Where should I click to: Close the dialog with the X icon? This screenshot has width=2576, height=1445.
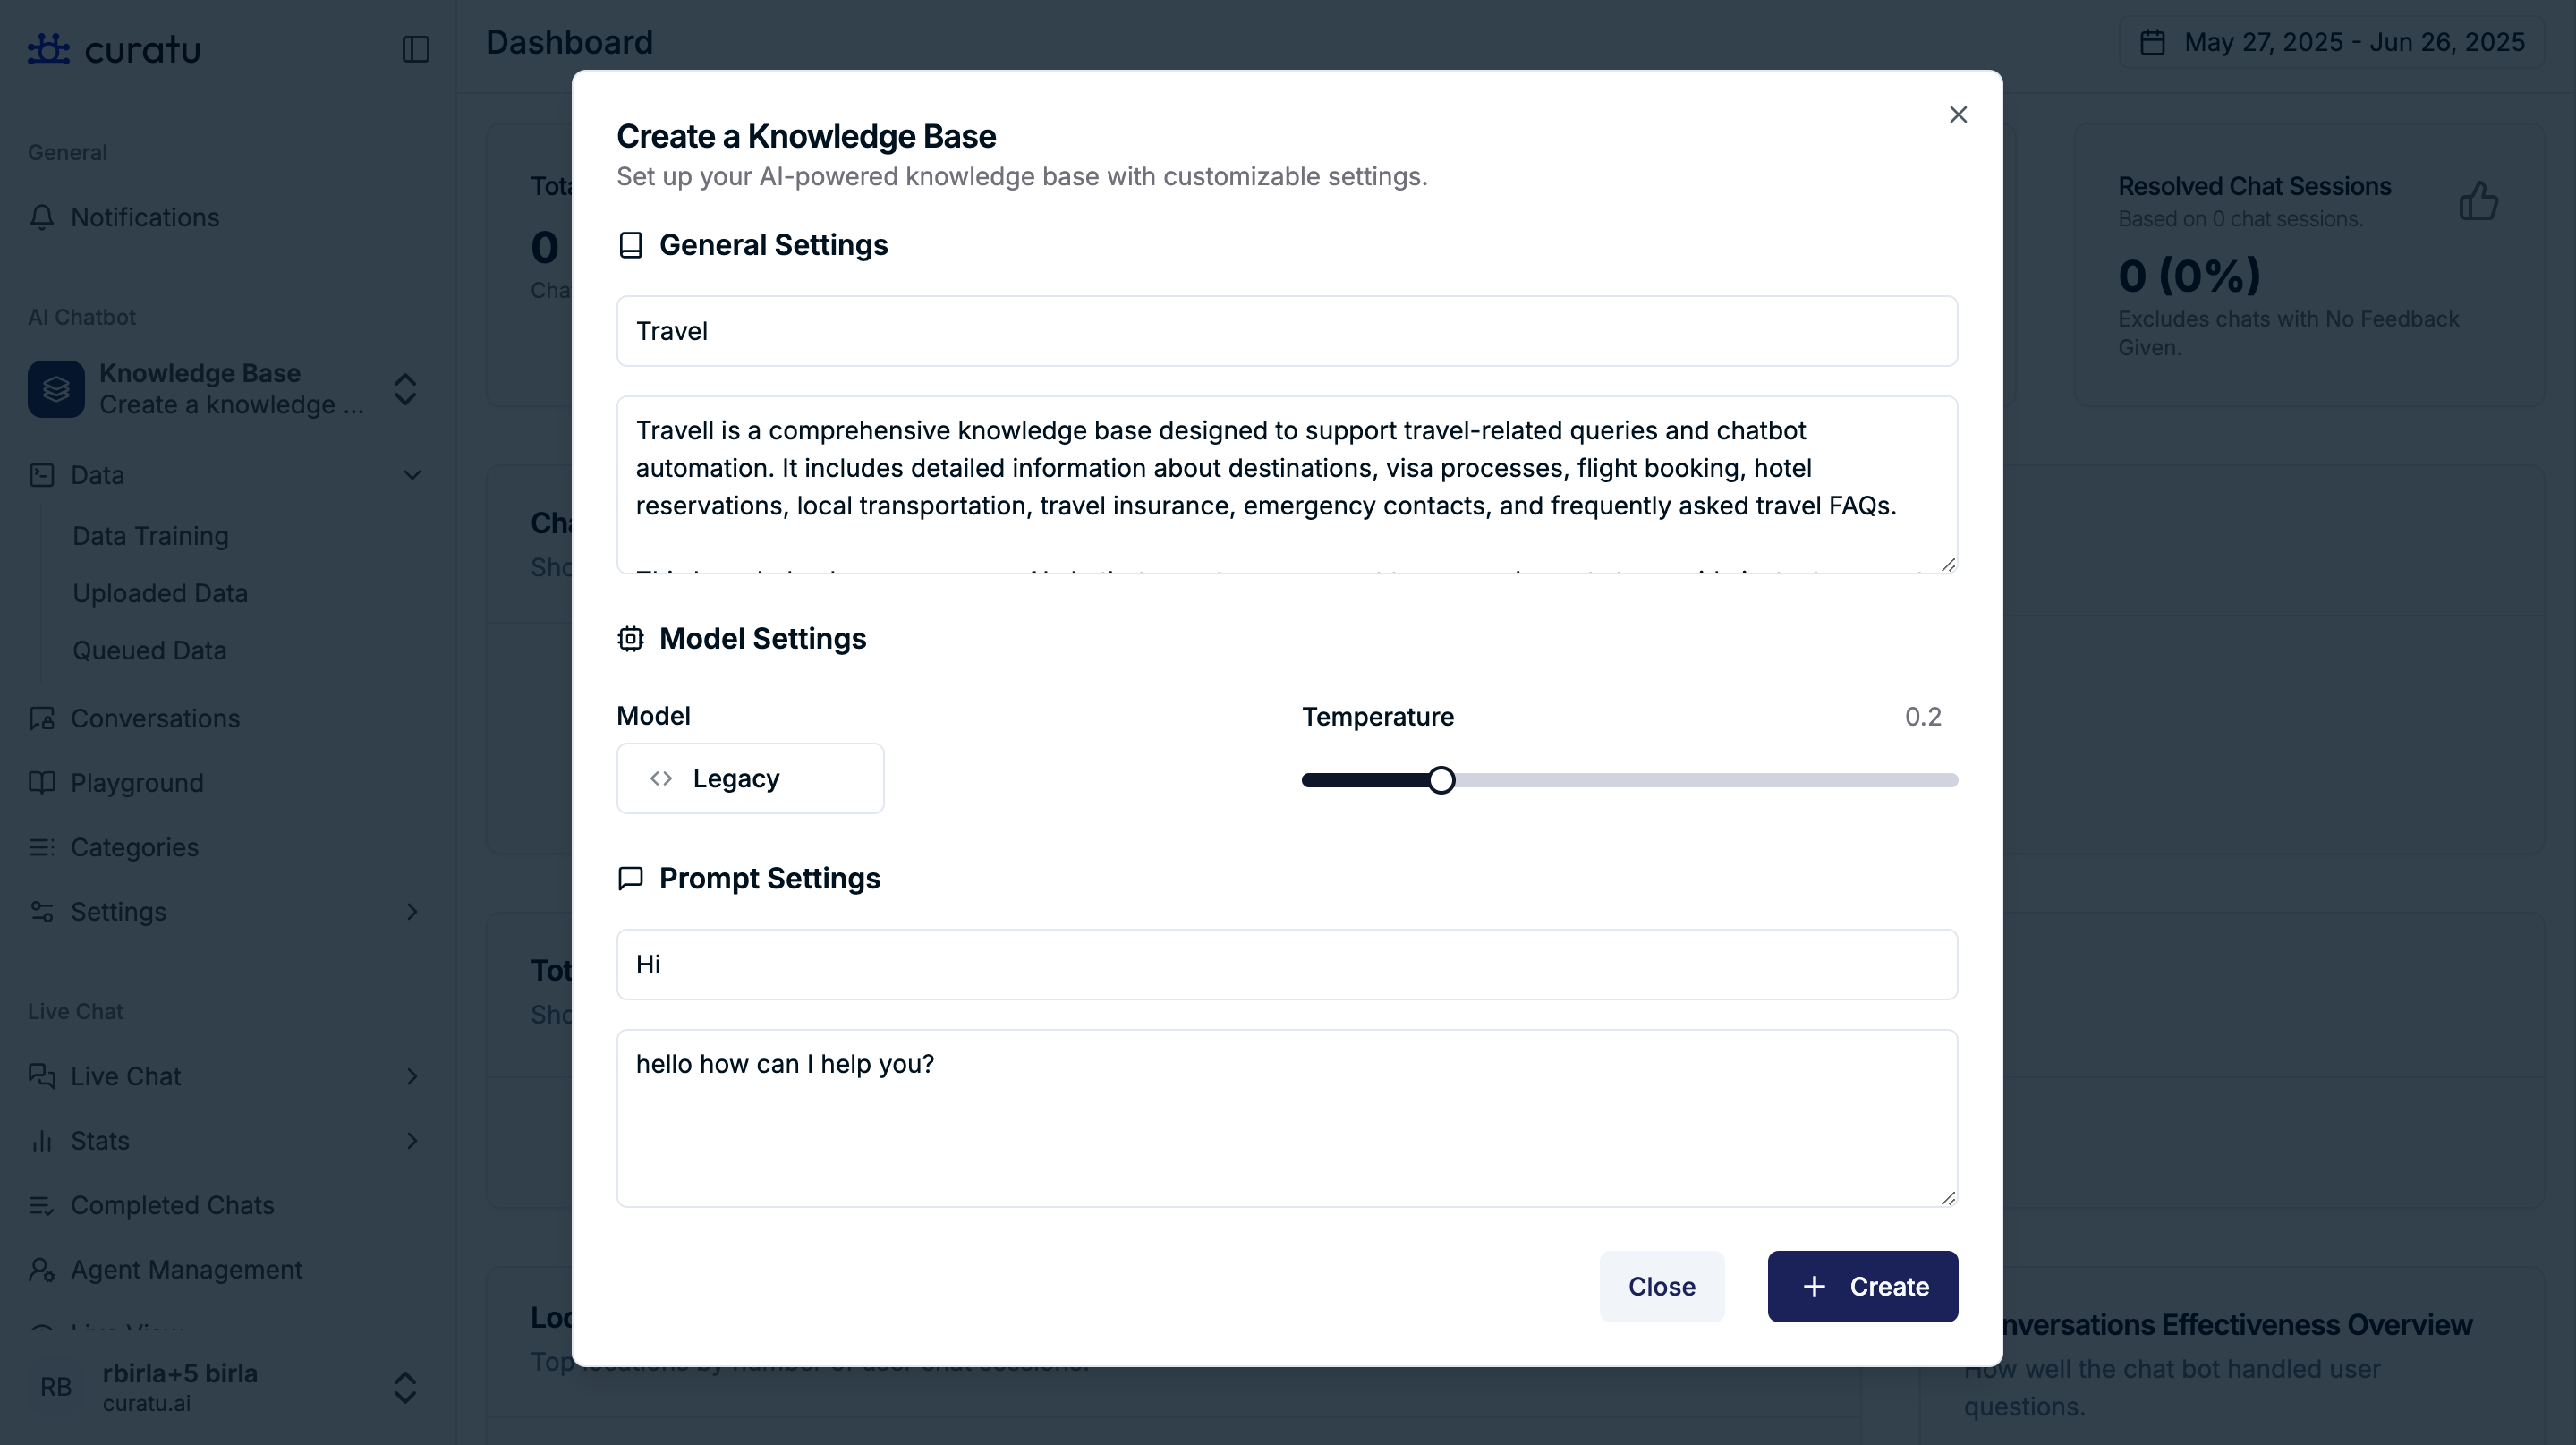click(x=1957, y=115)
